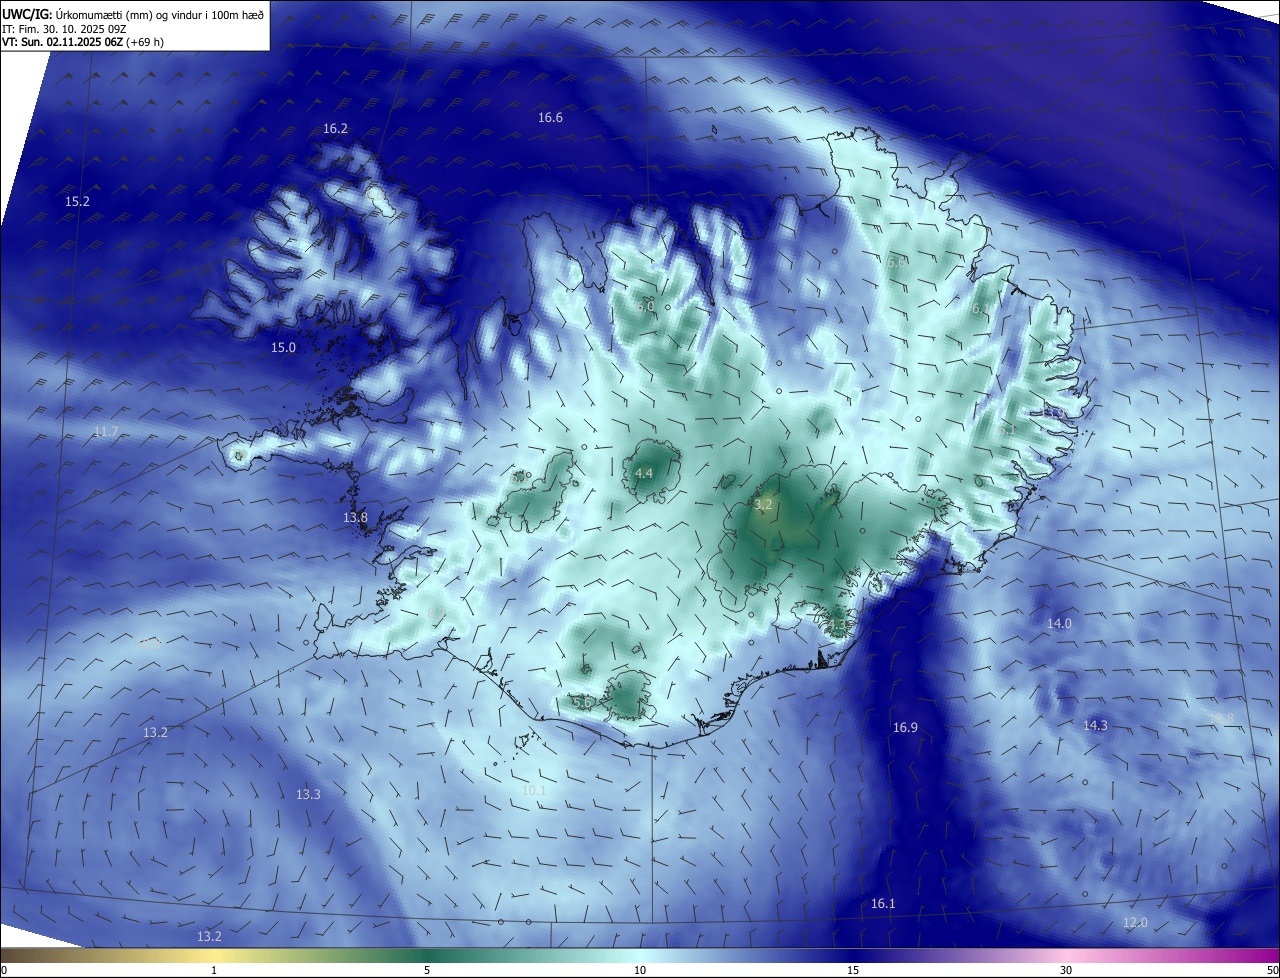Click the colour scale tick label 1
Viewport: 1280px width, 978px height.
pyautogui.click(x=214, y=970)
